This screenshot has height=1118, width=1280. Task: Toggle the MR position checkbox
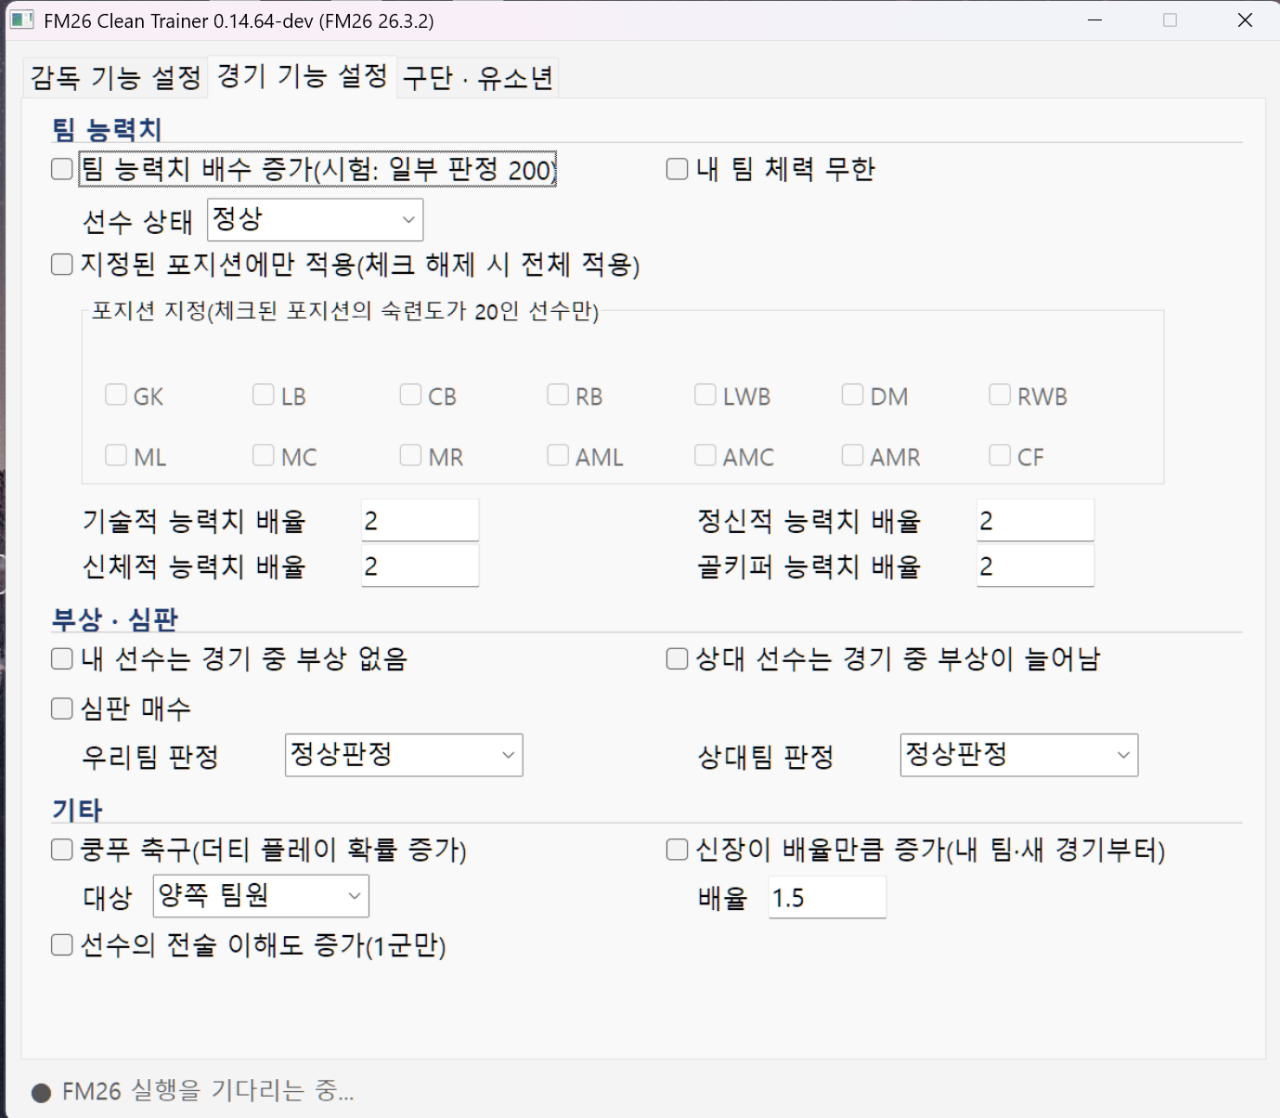[x=410, y=455]
